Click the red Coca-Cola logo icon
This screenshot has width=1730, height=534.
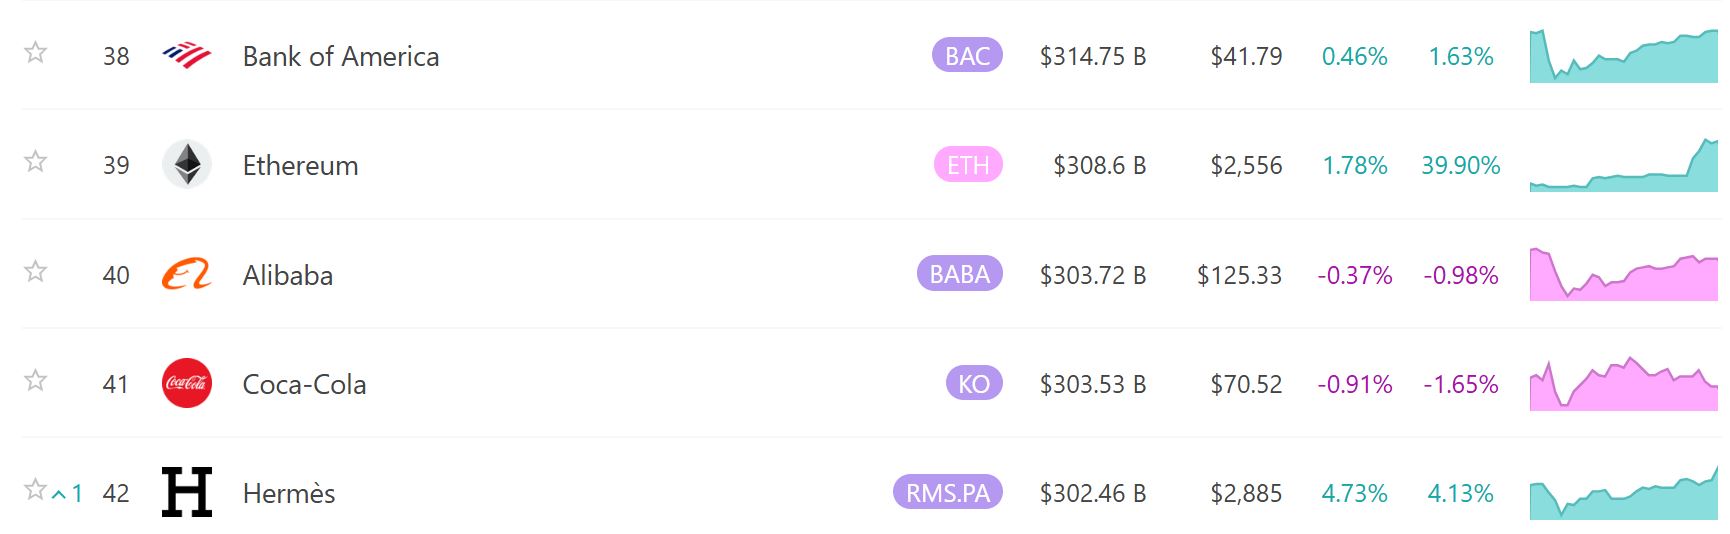coord(187,383)
